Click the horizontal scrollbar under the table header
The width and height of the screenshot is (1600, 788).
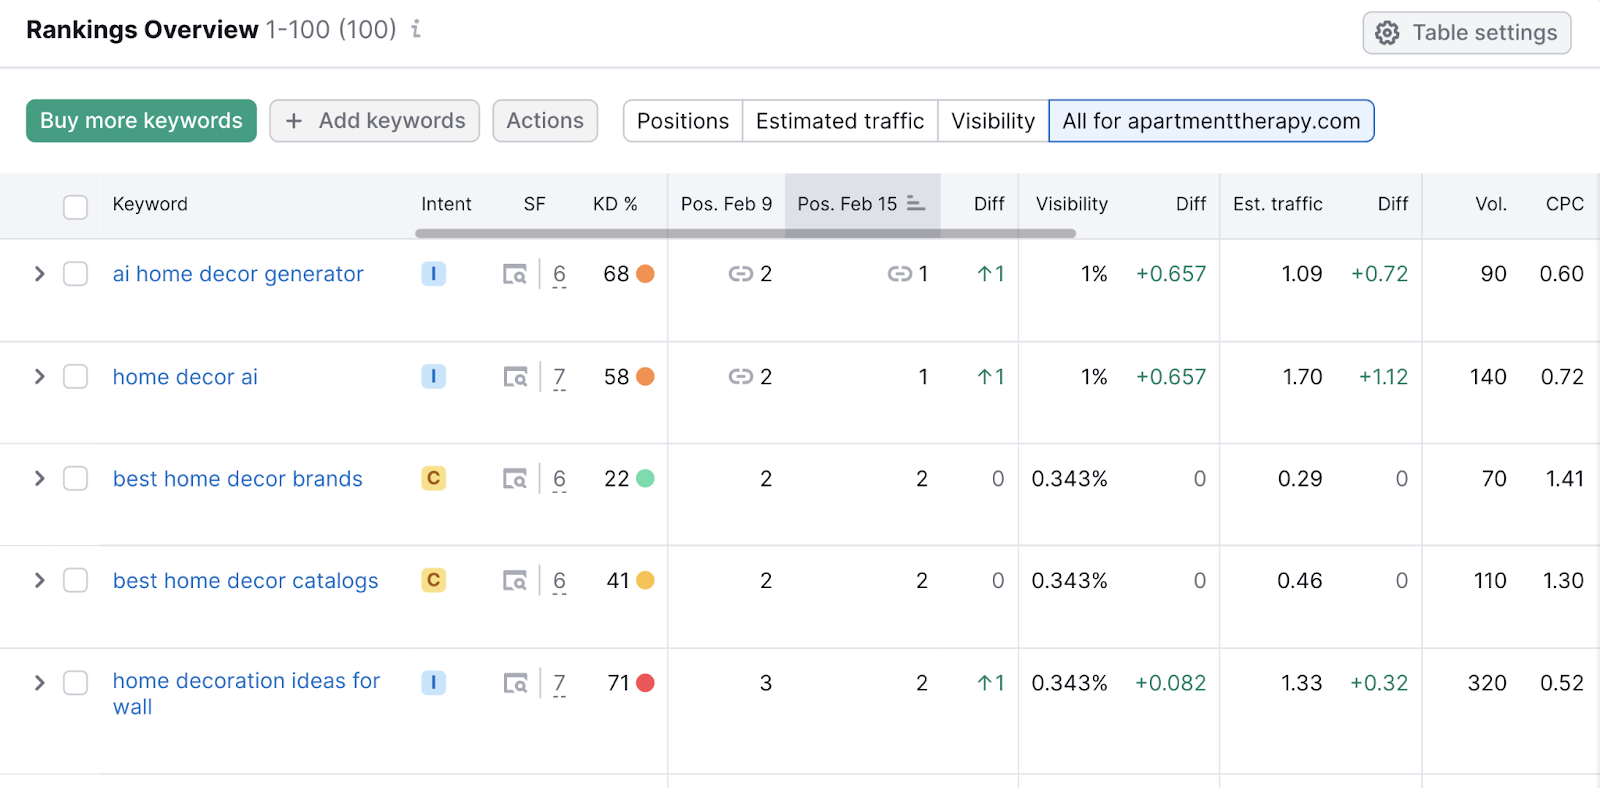pos(745,234)
